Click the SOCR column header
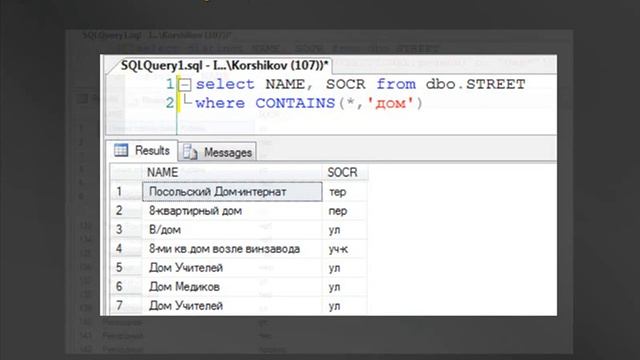Image resolution: width=640 pixels, height=360 pixels. point(345,172)
